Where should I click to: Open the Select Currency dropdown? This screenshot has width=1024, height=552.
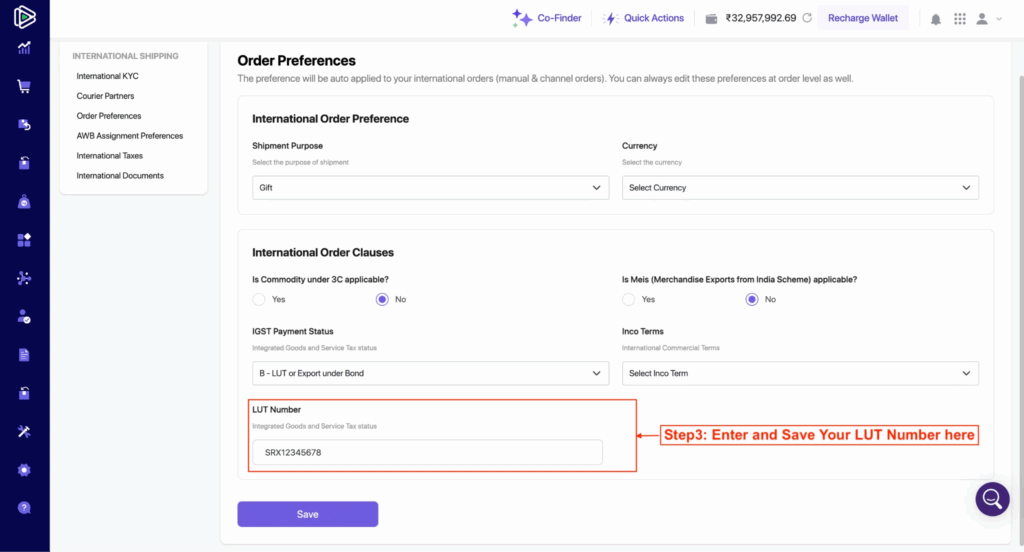coord(800,188)
